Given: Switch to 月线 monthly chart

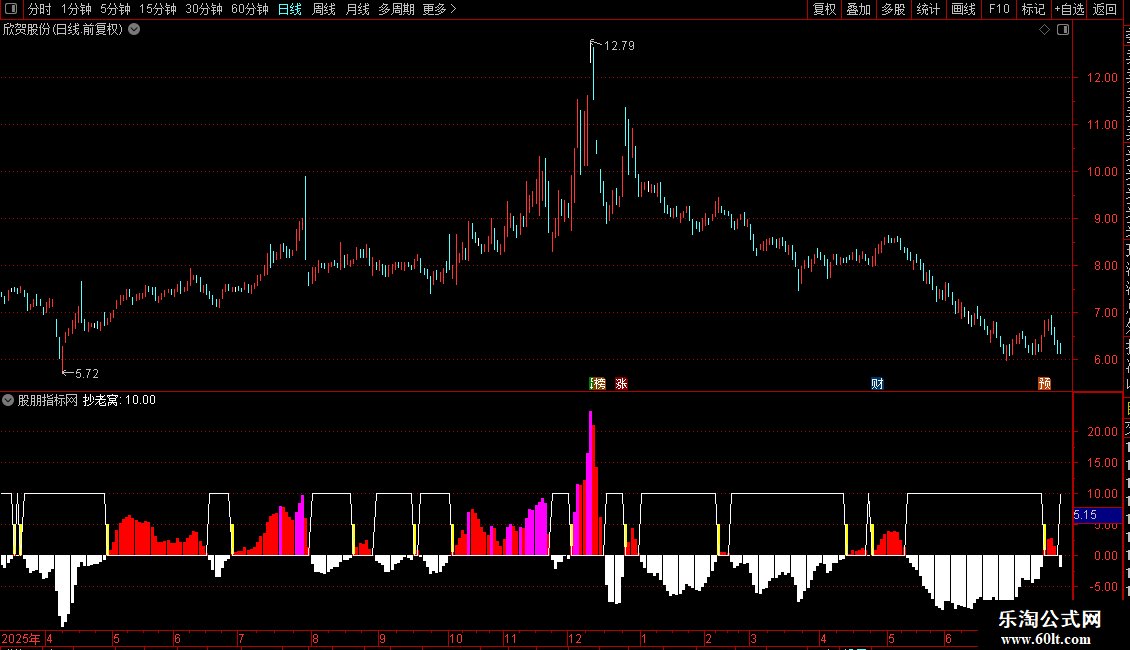Looking at the screenshot, I should click(x=357, y=9).
